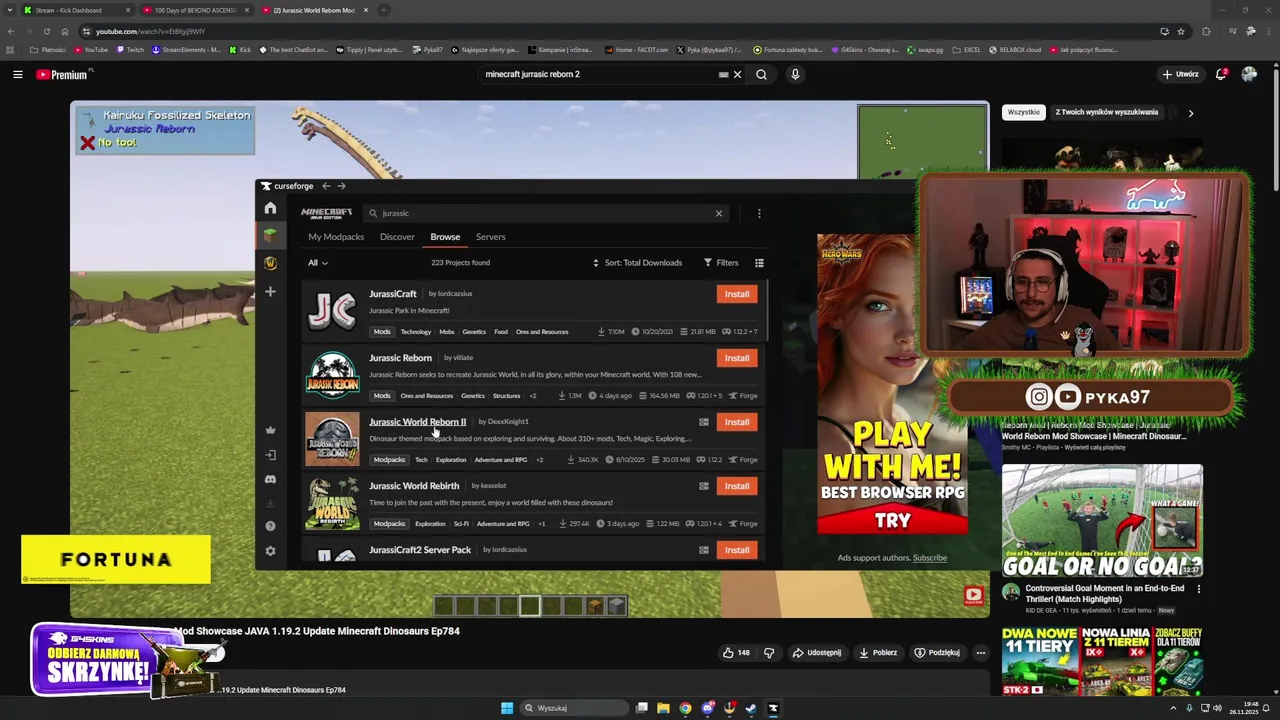Click the CurseForge jurassic search field

point(545,213)
